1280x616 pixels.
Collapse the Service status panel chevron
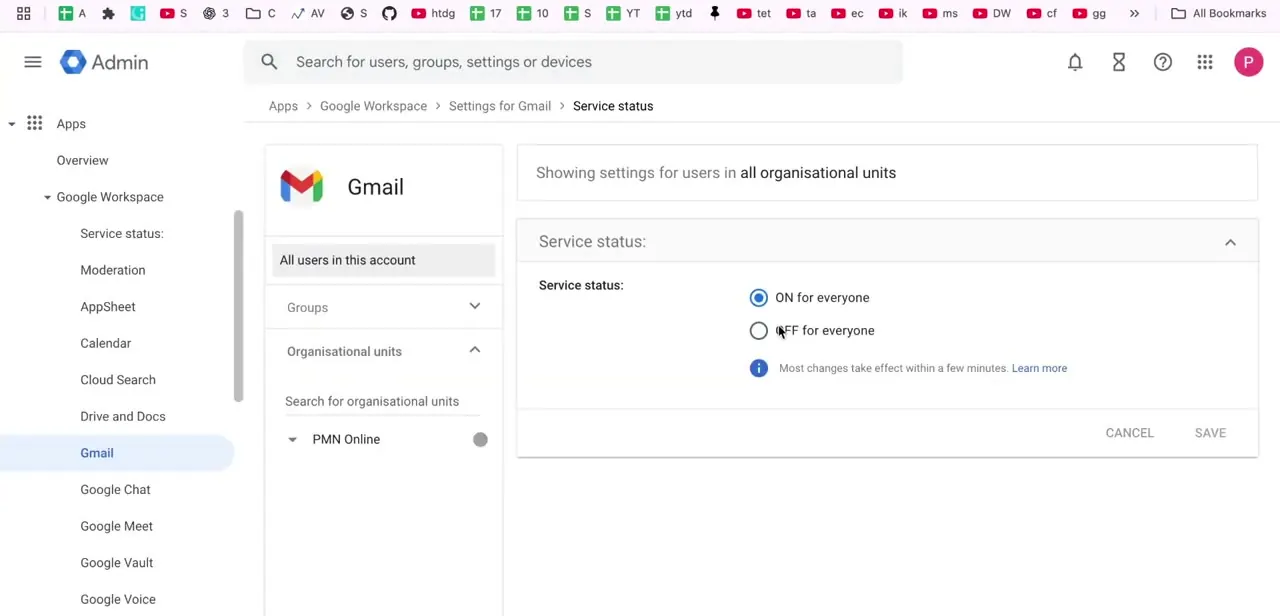(x=1230, y=242)
